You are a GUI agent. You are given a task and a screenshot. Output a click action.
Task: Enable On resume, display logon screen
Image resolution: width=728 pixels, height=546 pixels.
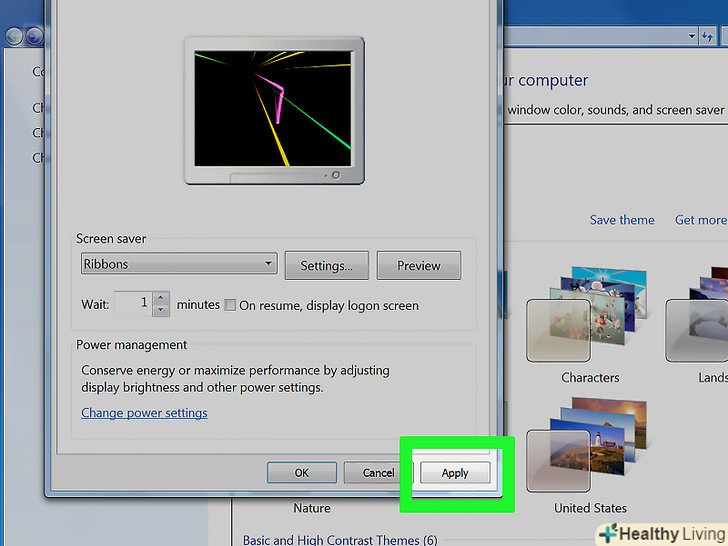(x=230, y=305)
